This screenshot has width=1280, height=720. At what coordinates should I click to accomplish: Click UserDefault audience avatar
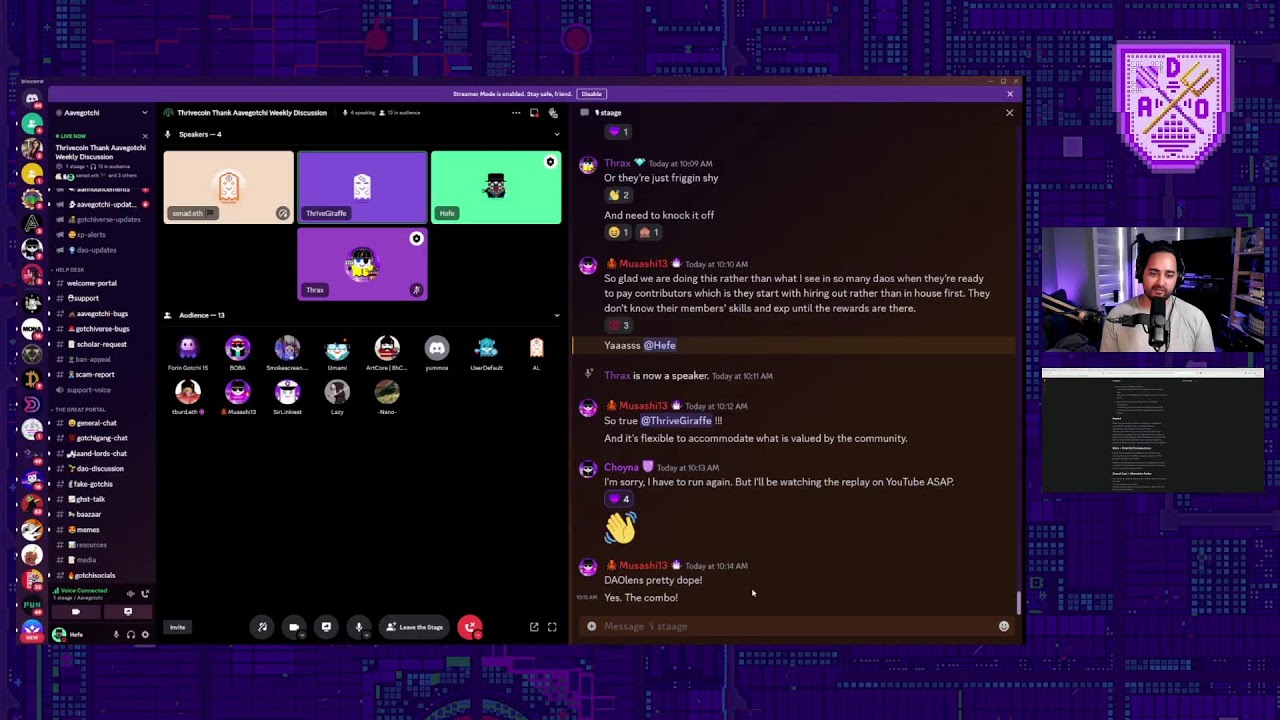pyautogui.click(x=487, y=348)
